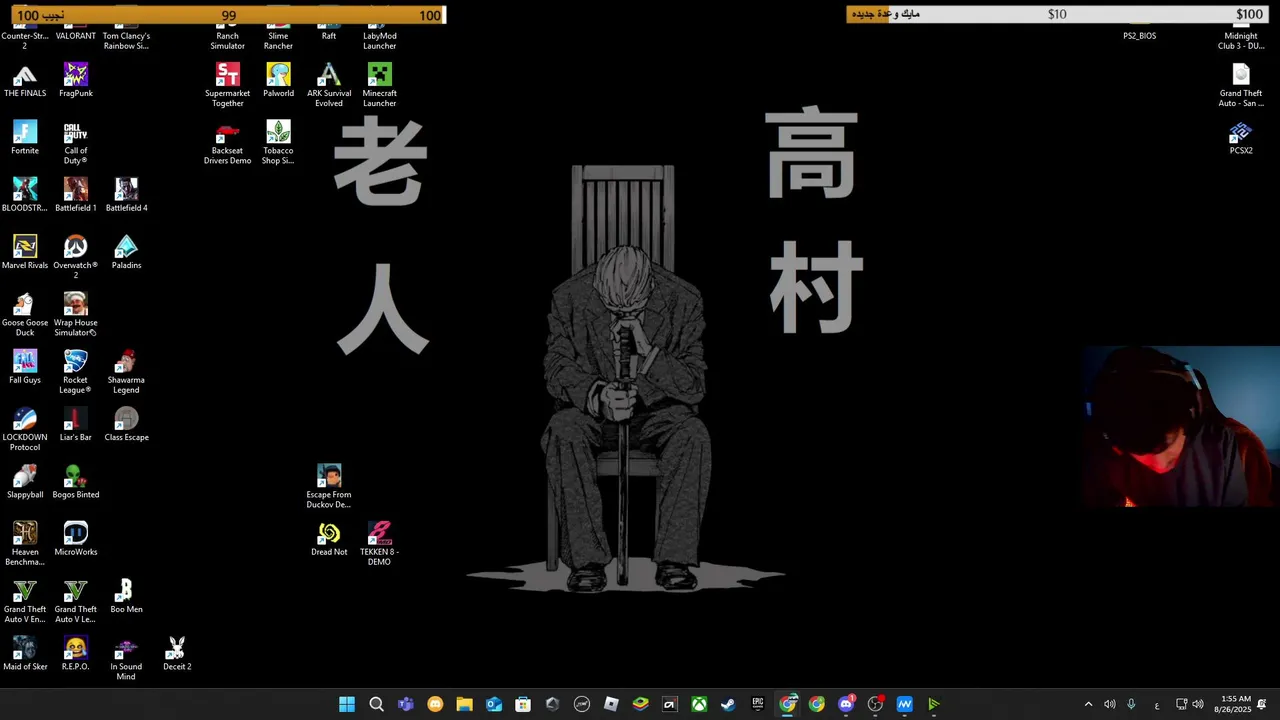Open taskbar Search
The width and height of the screenshot is (1280, 720).
tap(376, 704)
